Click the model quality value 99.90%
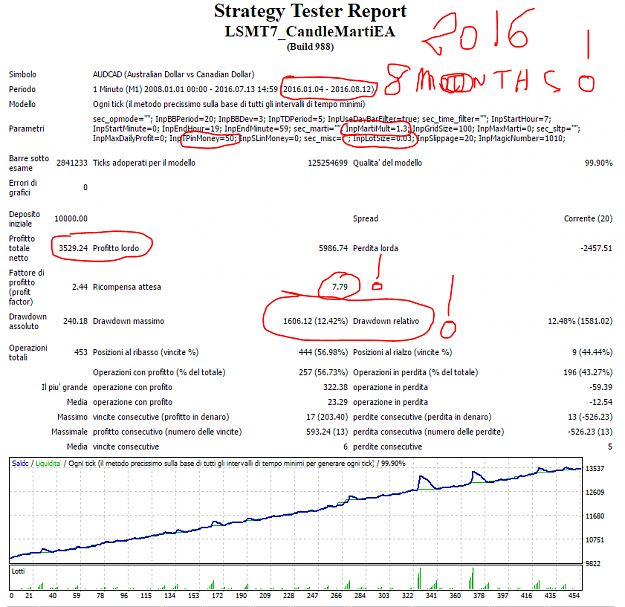 tap(598, 163)
